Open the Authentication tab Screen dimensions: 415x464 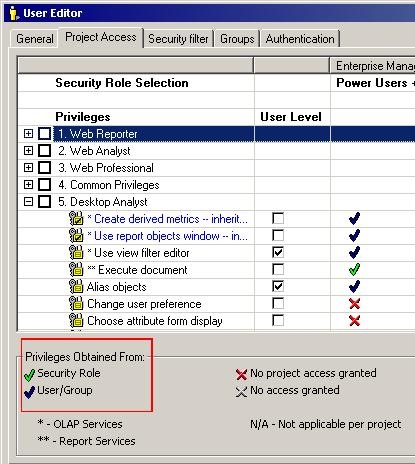(x=300, y=39)
